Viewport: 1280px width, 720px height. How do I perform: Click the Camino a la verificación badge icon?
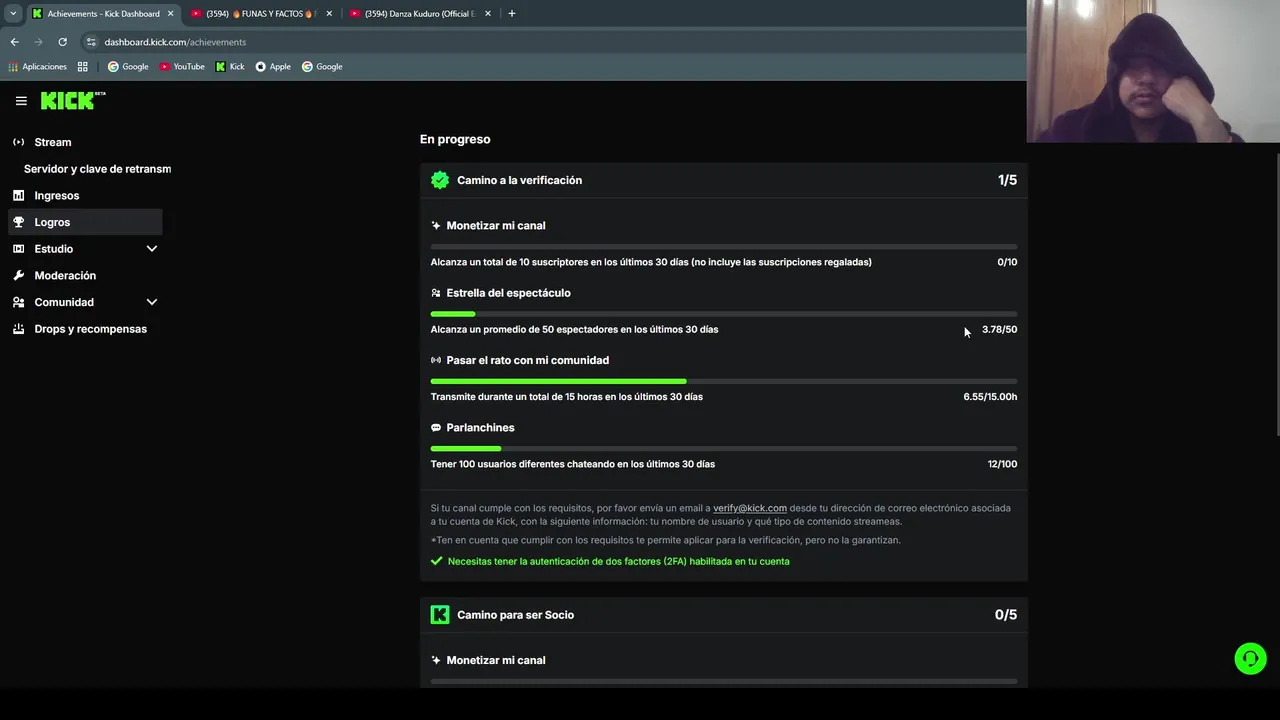click(440, 180)
